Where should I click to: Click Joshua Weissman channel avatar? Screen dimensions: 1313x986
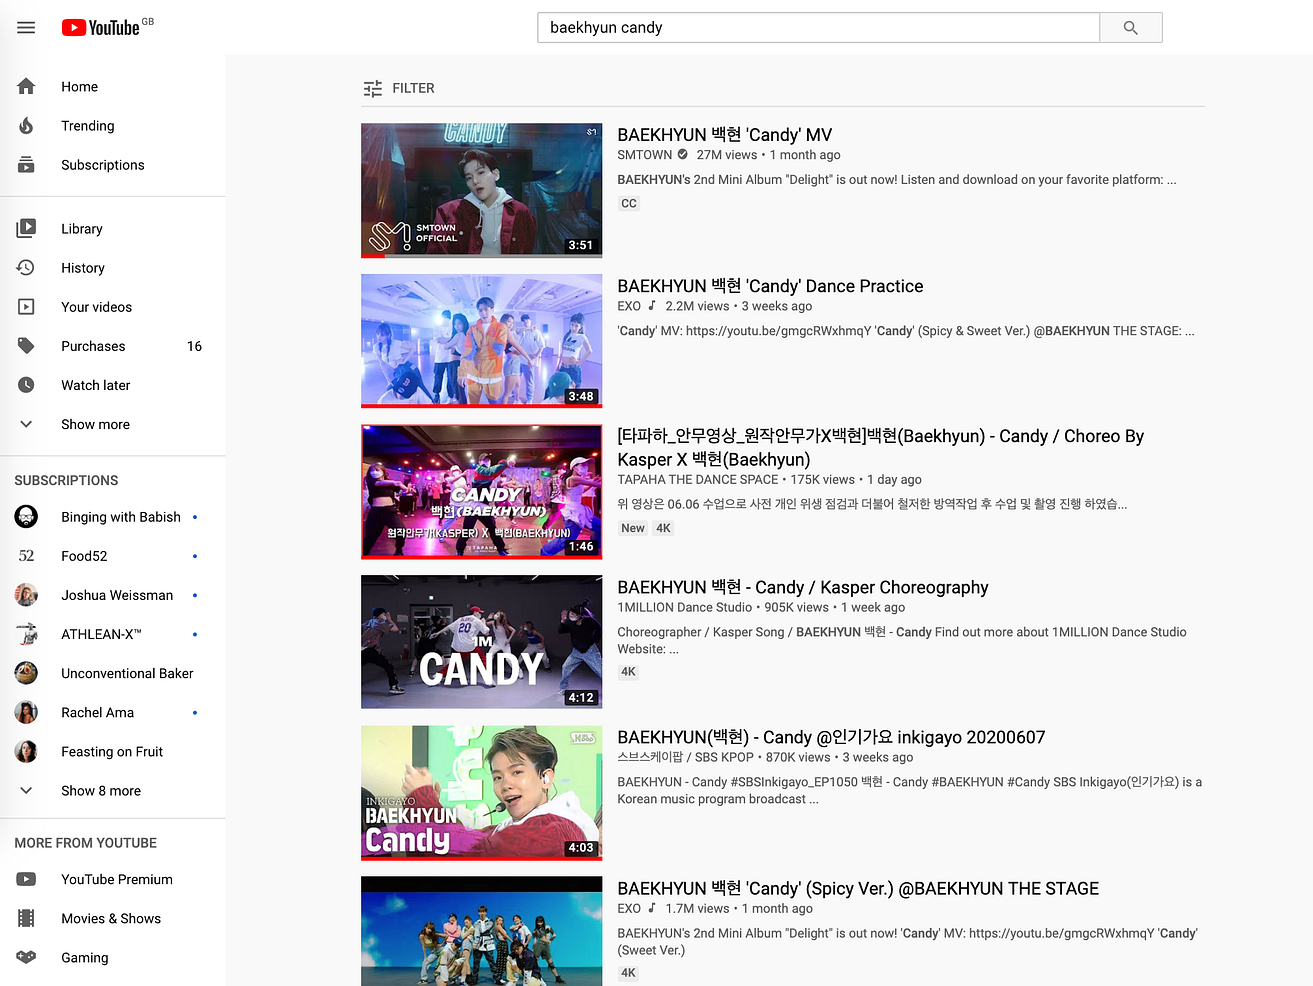coord(26,595)
